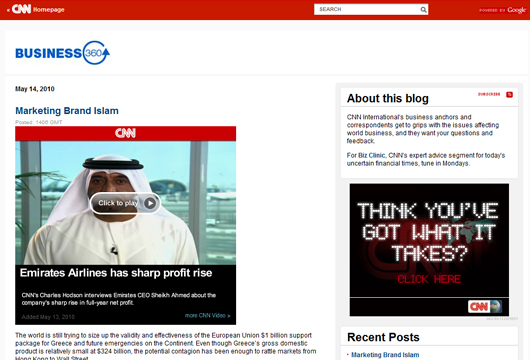Screen dimensions: 530x360
Task: Open the Biz Clinic link
Action: point(371,155)
